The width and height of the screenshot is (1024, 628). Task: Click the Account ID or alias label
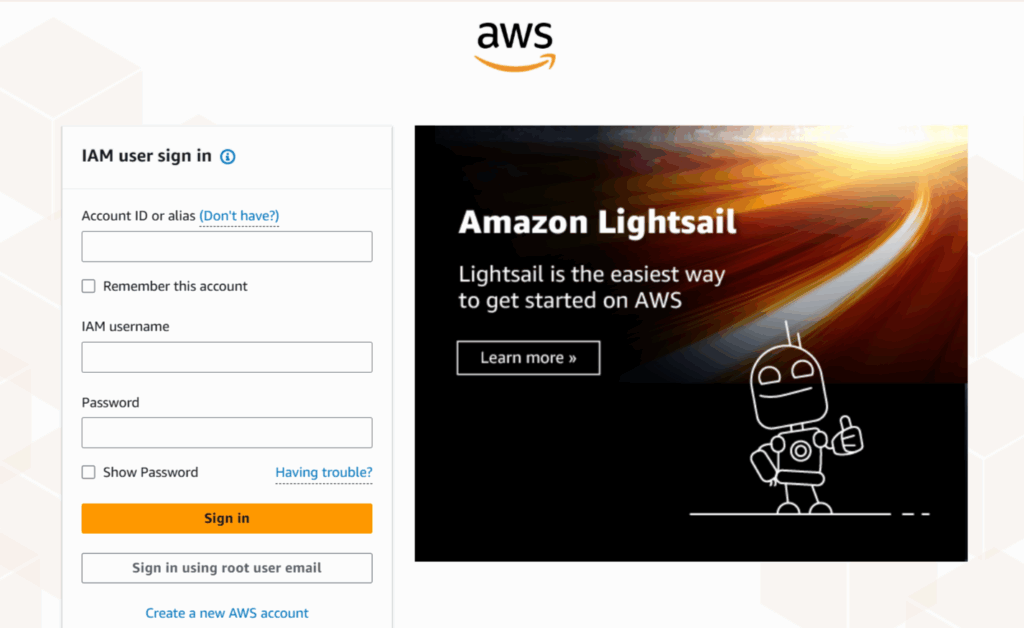tap(138, 216)
